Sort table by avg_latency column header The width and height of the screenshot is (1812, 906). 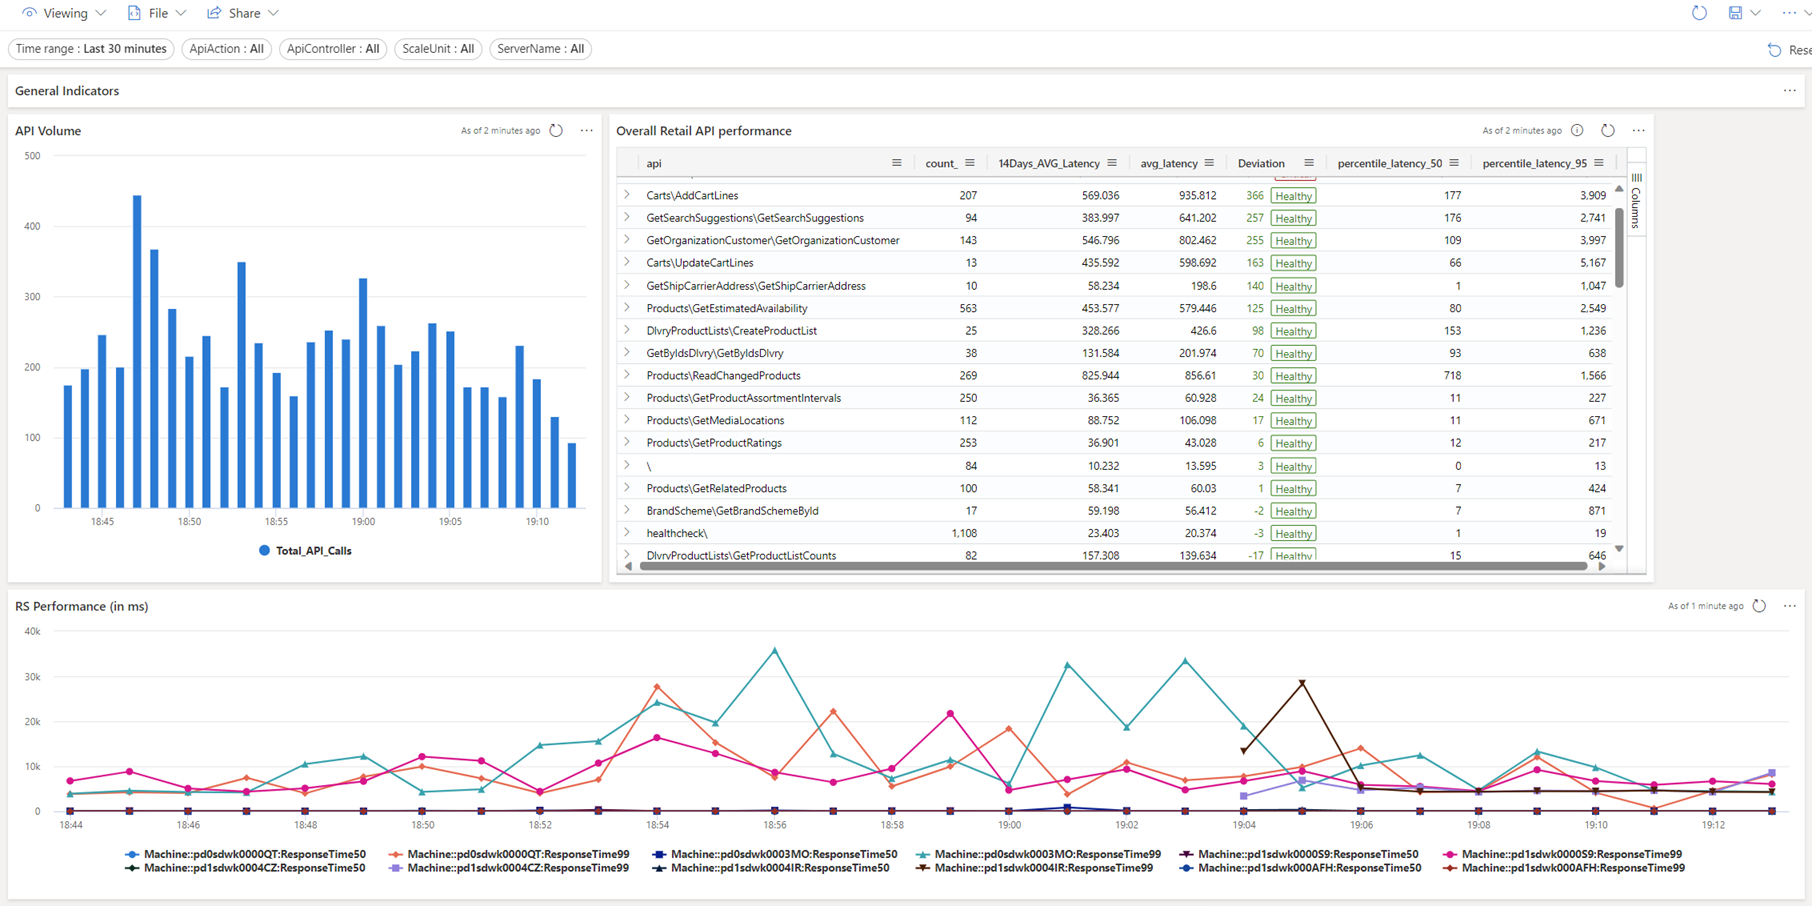click(x=1169, y=163)
